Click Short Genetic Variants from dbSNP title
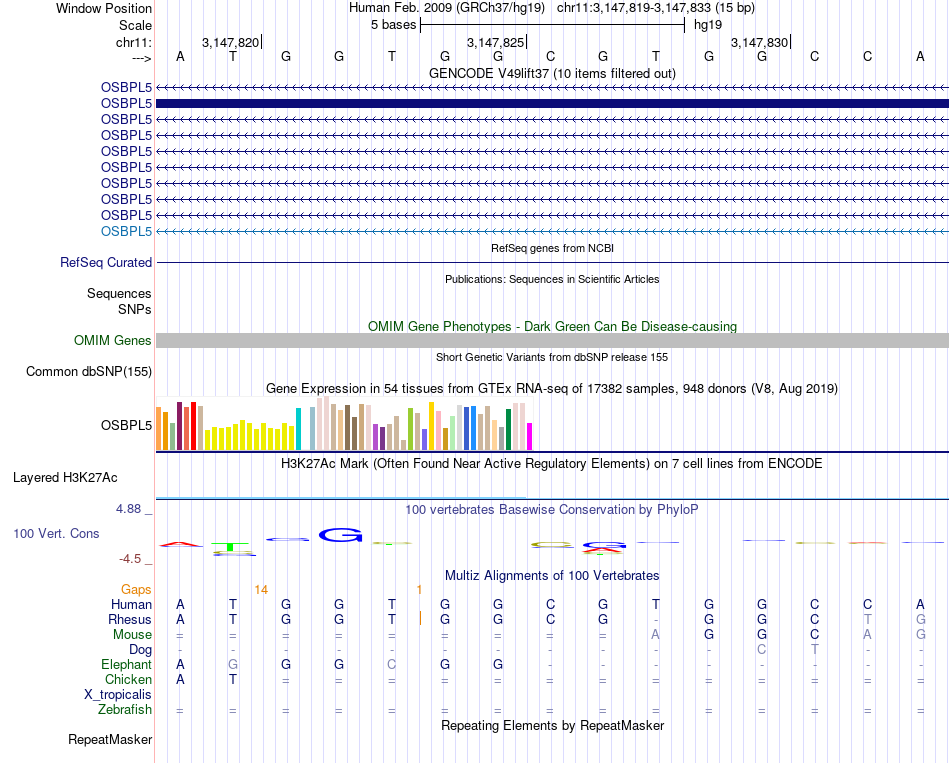Image resolution: width=950 pixels, height=763 pixels. click(x=552, y=358)
